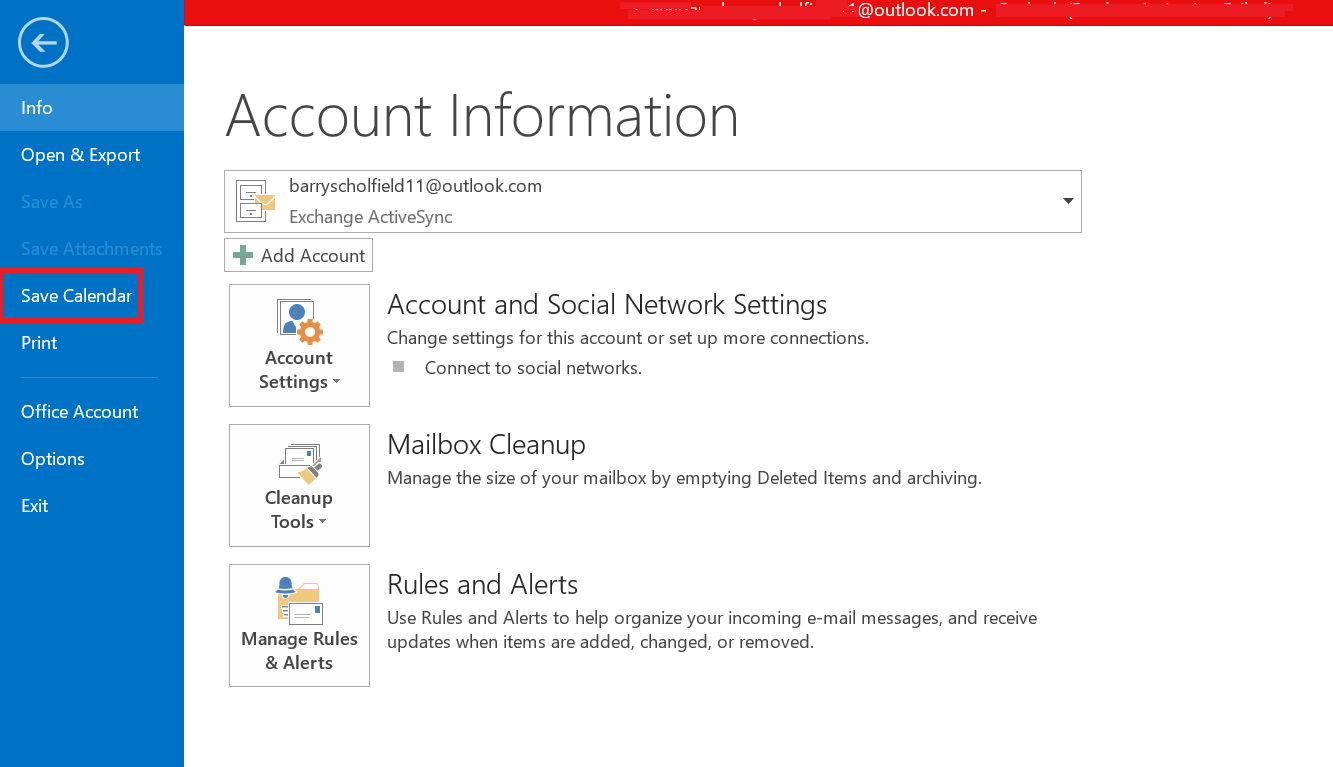The height and width of the screenshot is (767, 1333).
Task: Go to Office Account
Action: coord(92,412)
